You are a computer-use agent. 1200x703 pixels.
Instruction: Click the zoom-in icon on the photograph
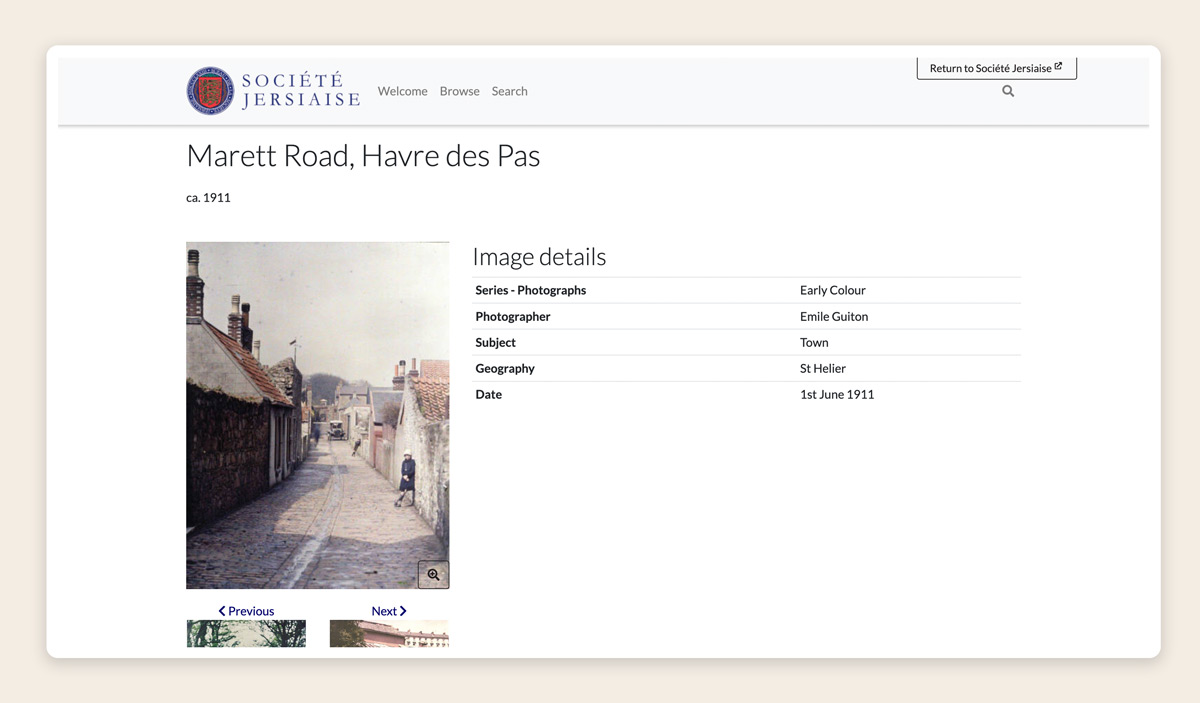click(433, 575)
